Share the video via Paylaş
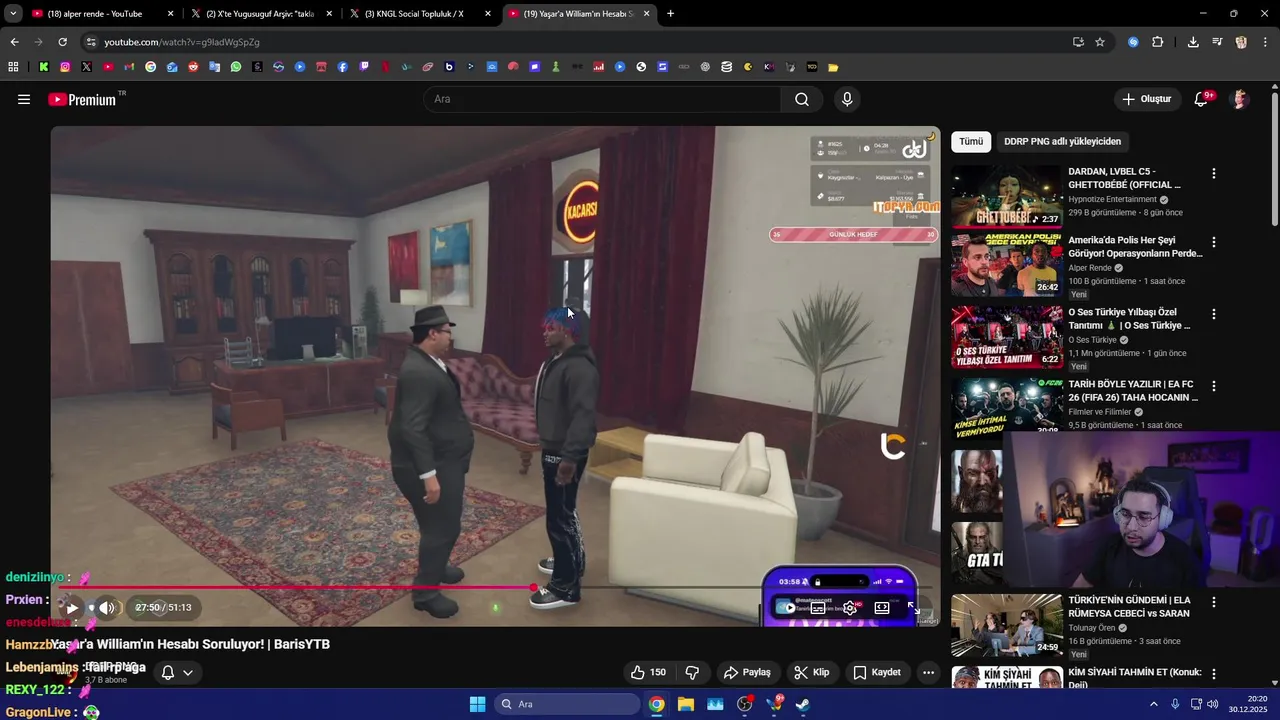1280x720 pixels. click(x=747, y=672)
